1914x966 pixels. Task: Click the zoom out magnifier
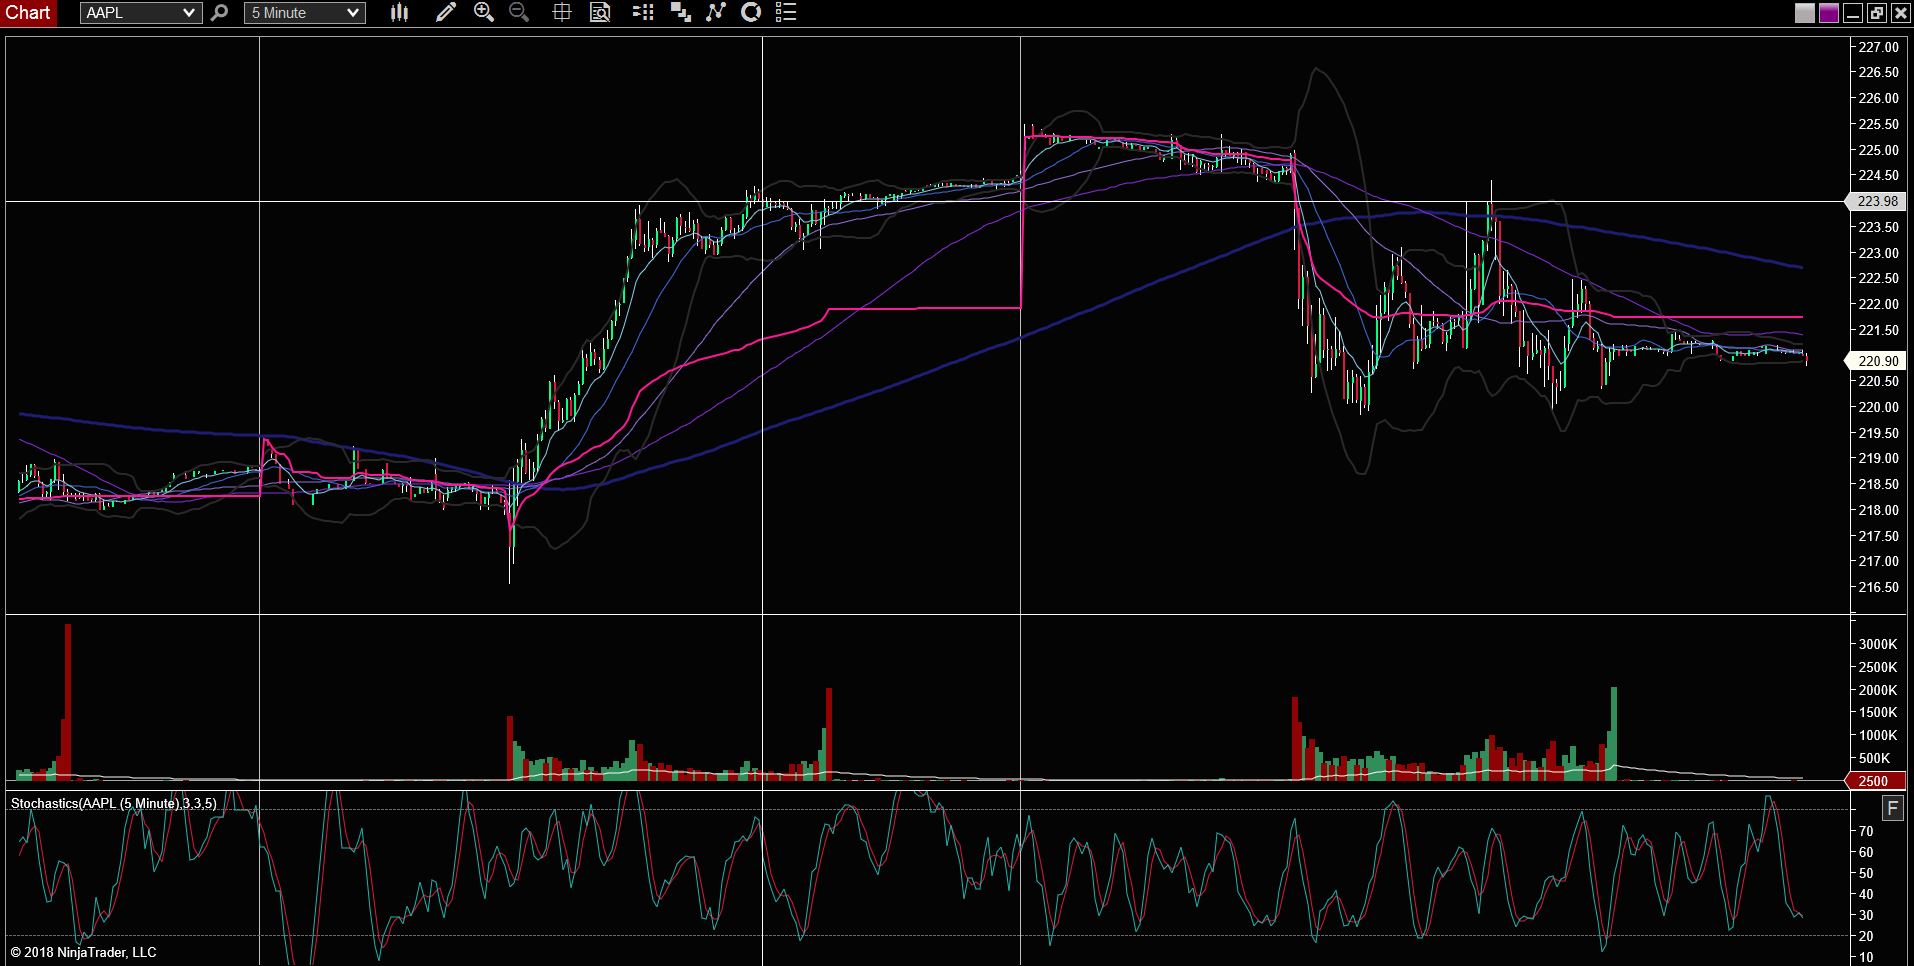pos(519,13)
